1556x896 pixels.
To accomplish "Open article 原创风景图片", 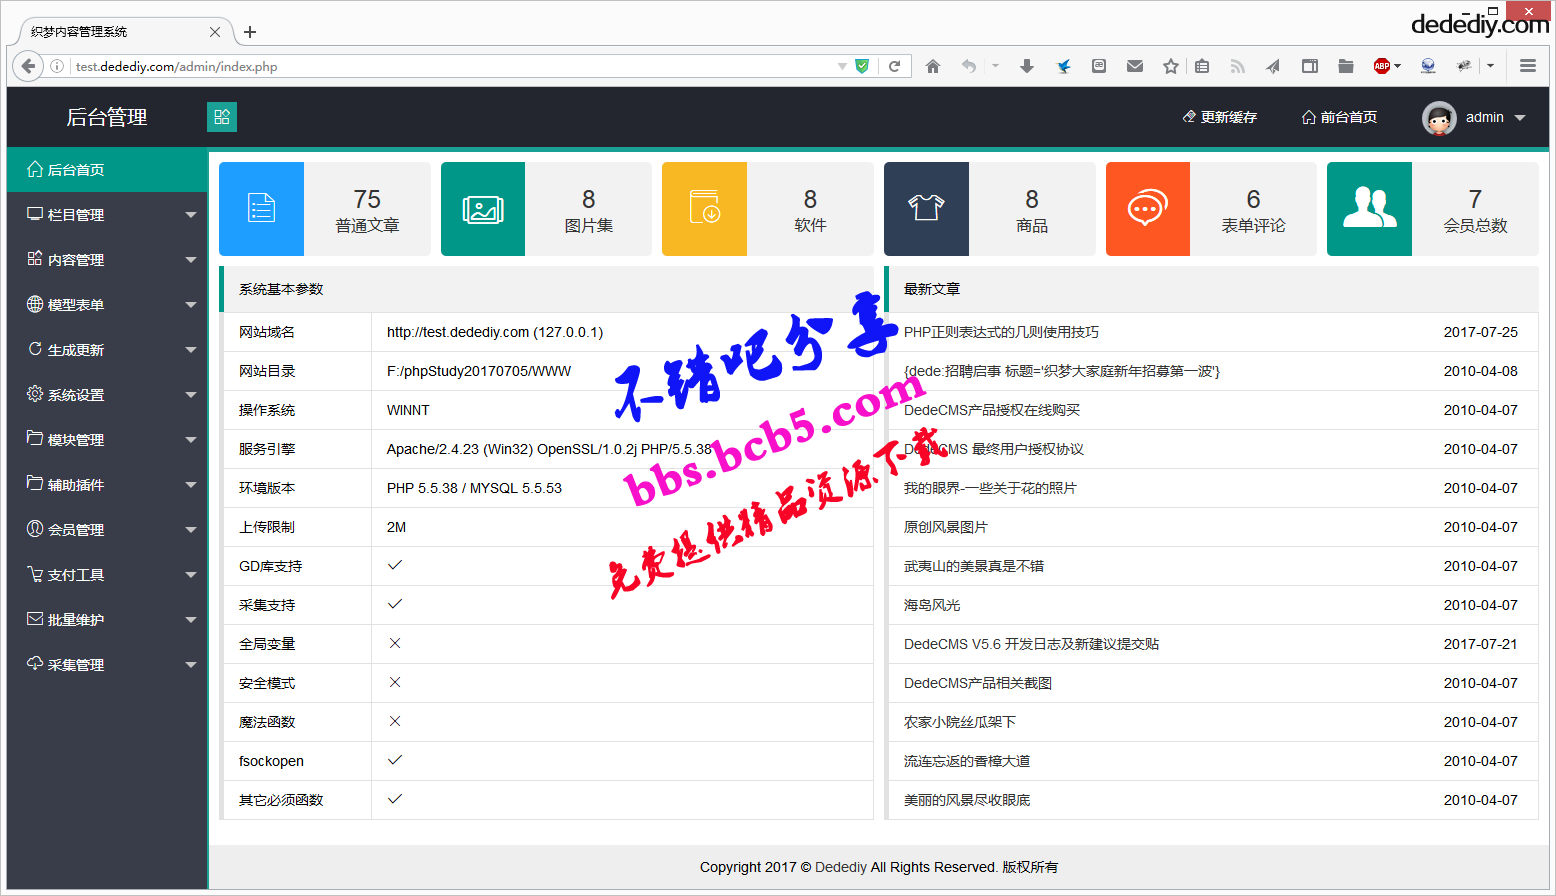I will tap(946, 527).
